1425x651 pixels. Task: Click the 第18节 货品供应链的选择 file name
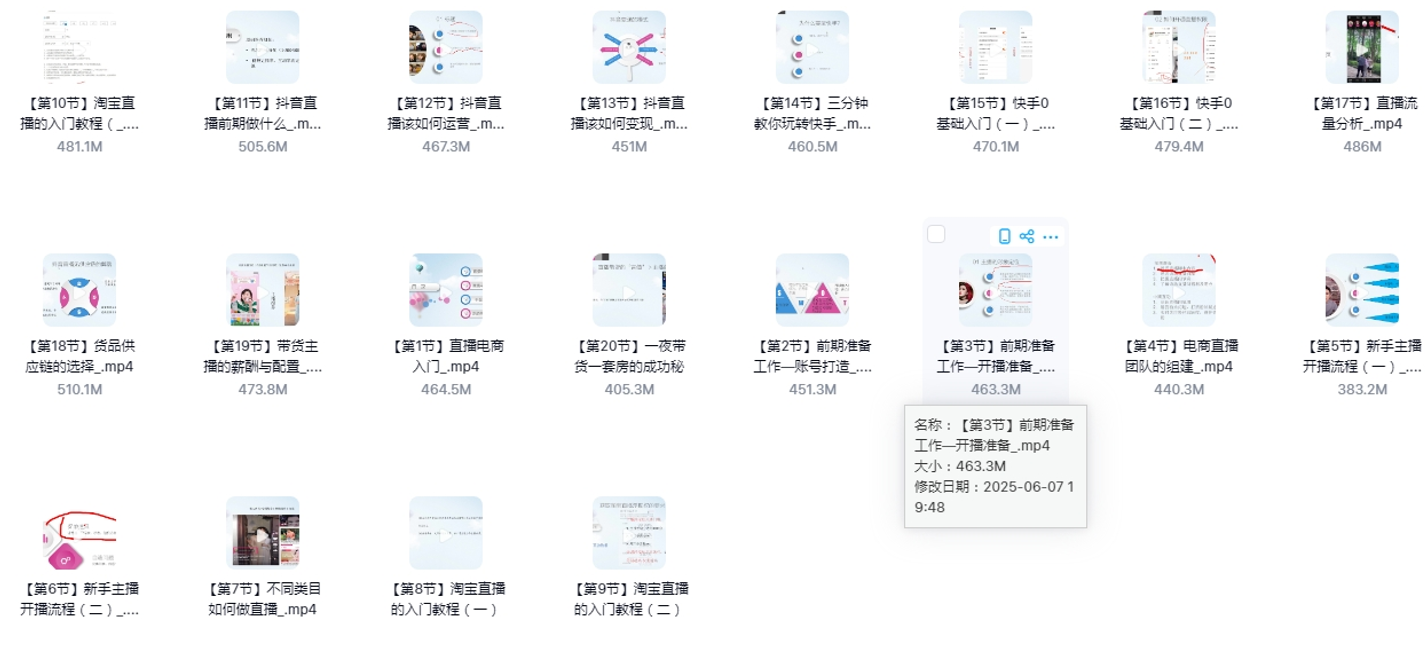click(x=79, y=356)
